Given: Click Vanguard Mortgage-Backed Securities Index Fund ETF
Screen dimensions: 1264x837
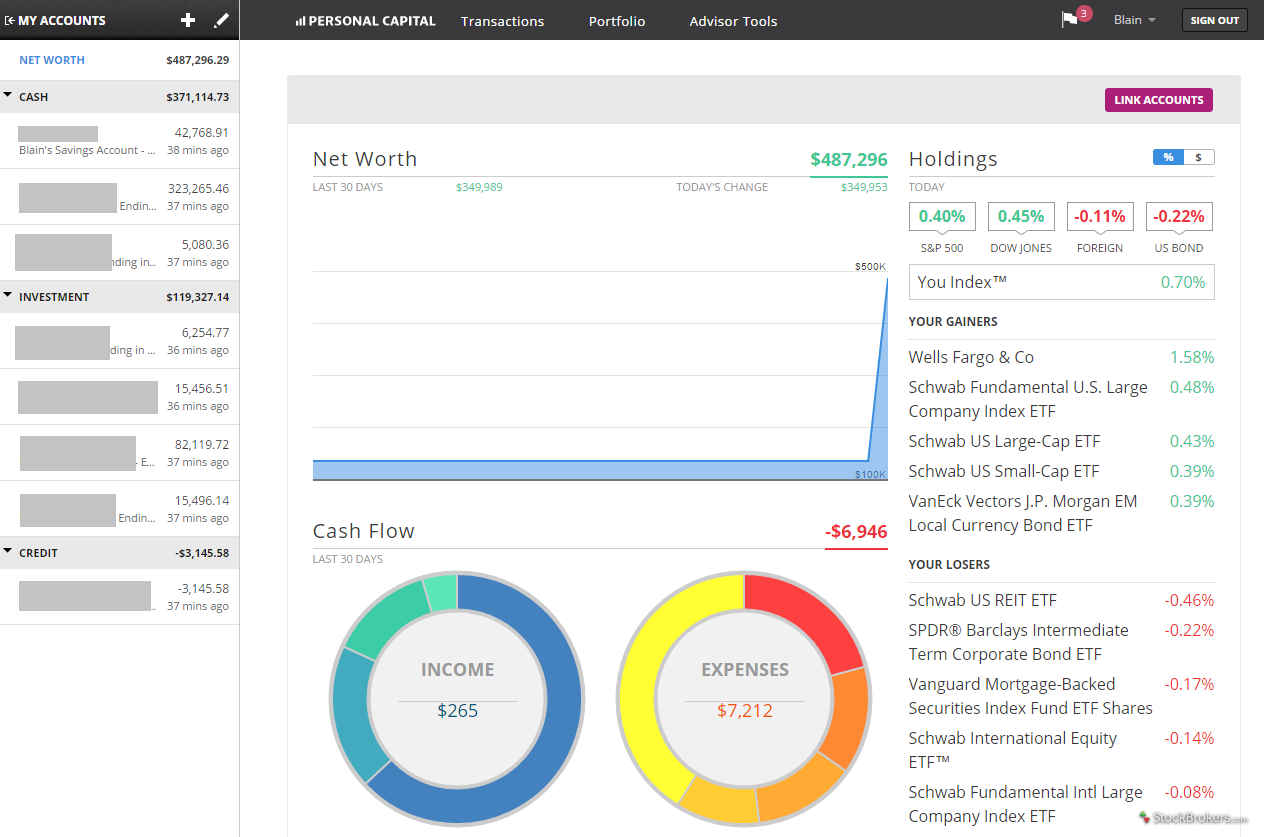Looking at the screenshot, I should (1031, 696).
